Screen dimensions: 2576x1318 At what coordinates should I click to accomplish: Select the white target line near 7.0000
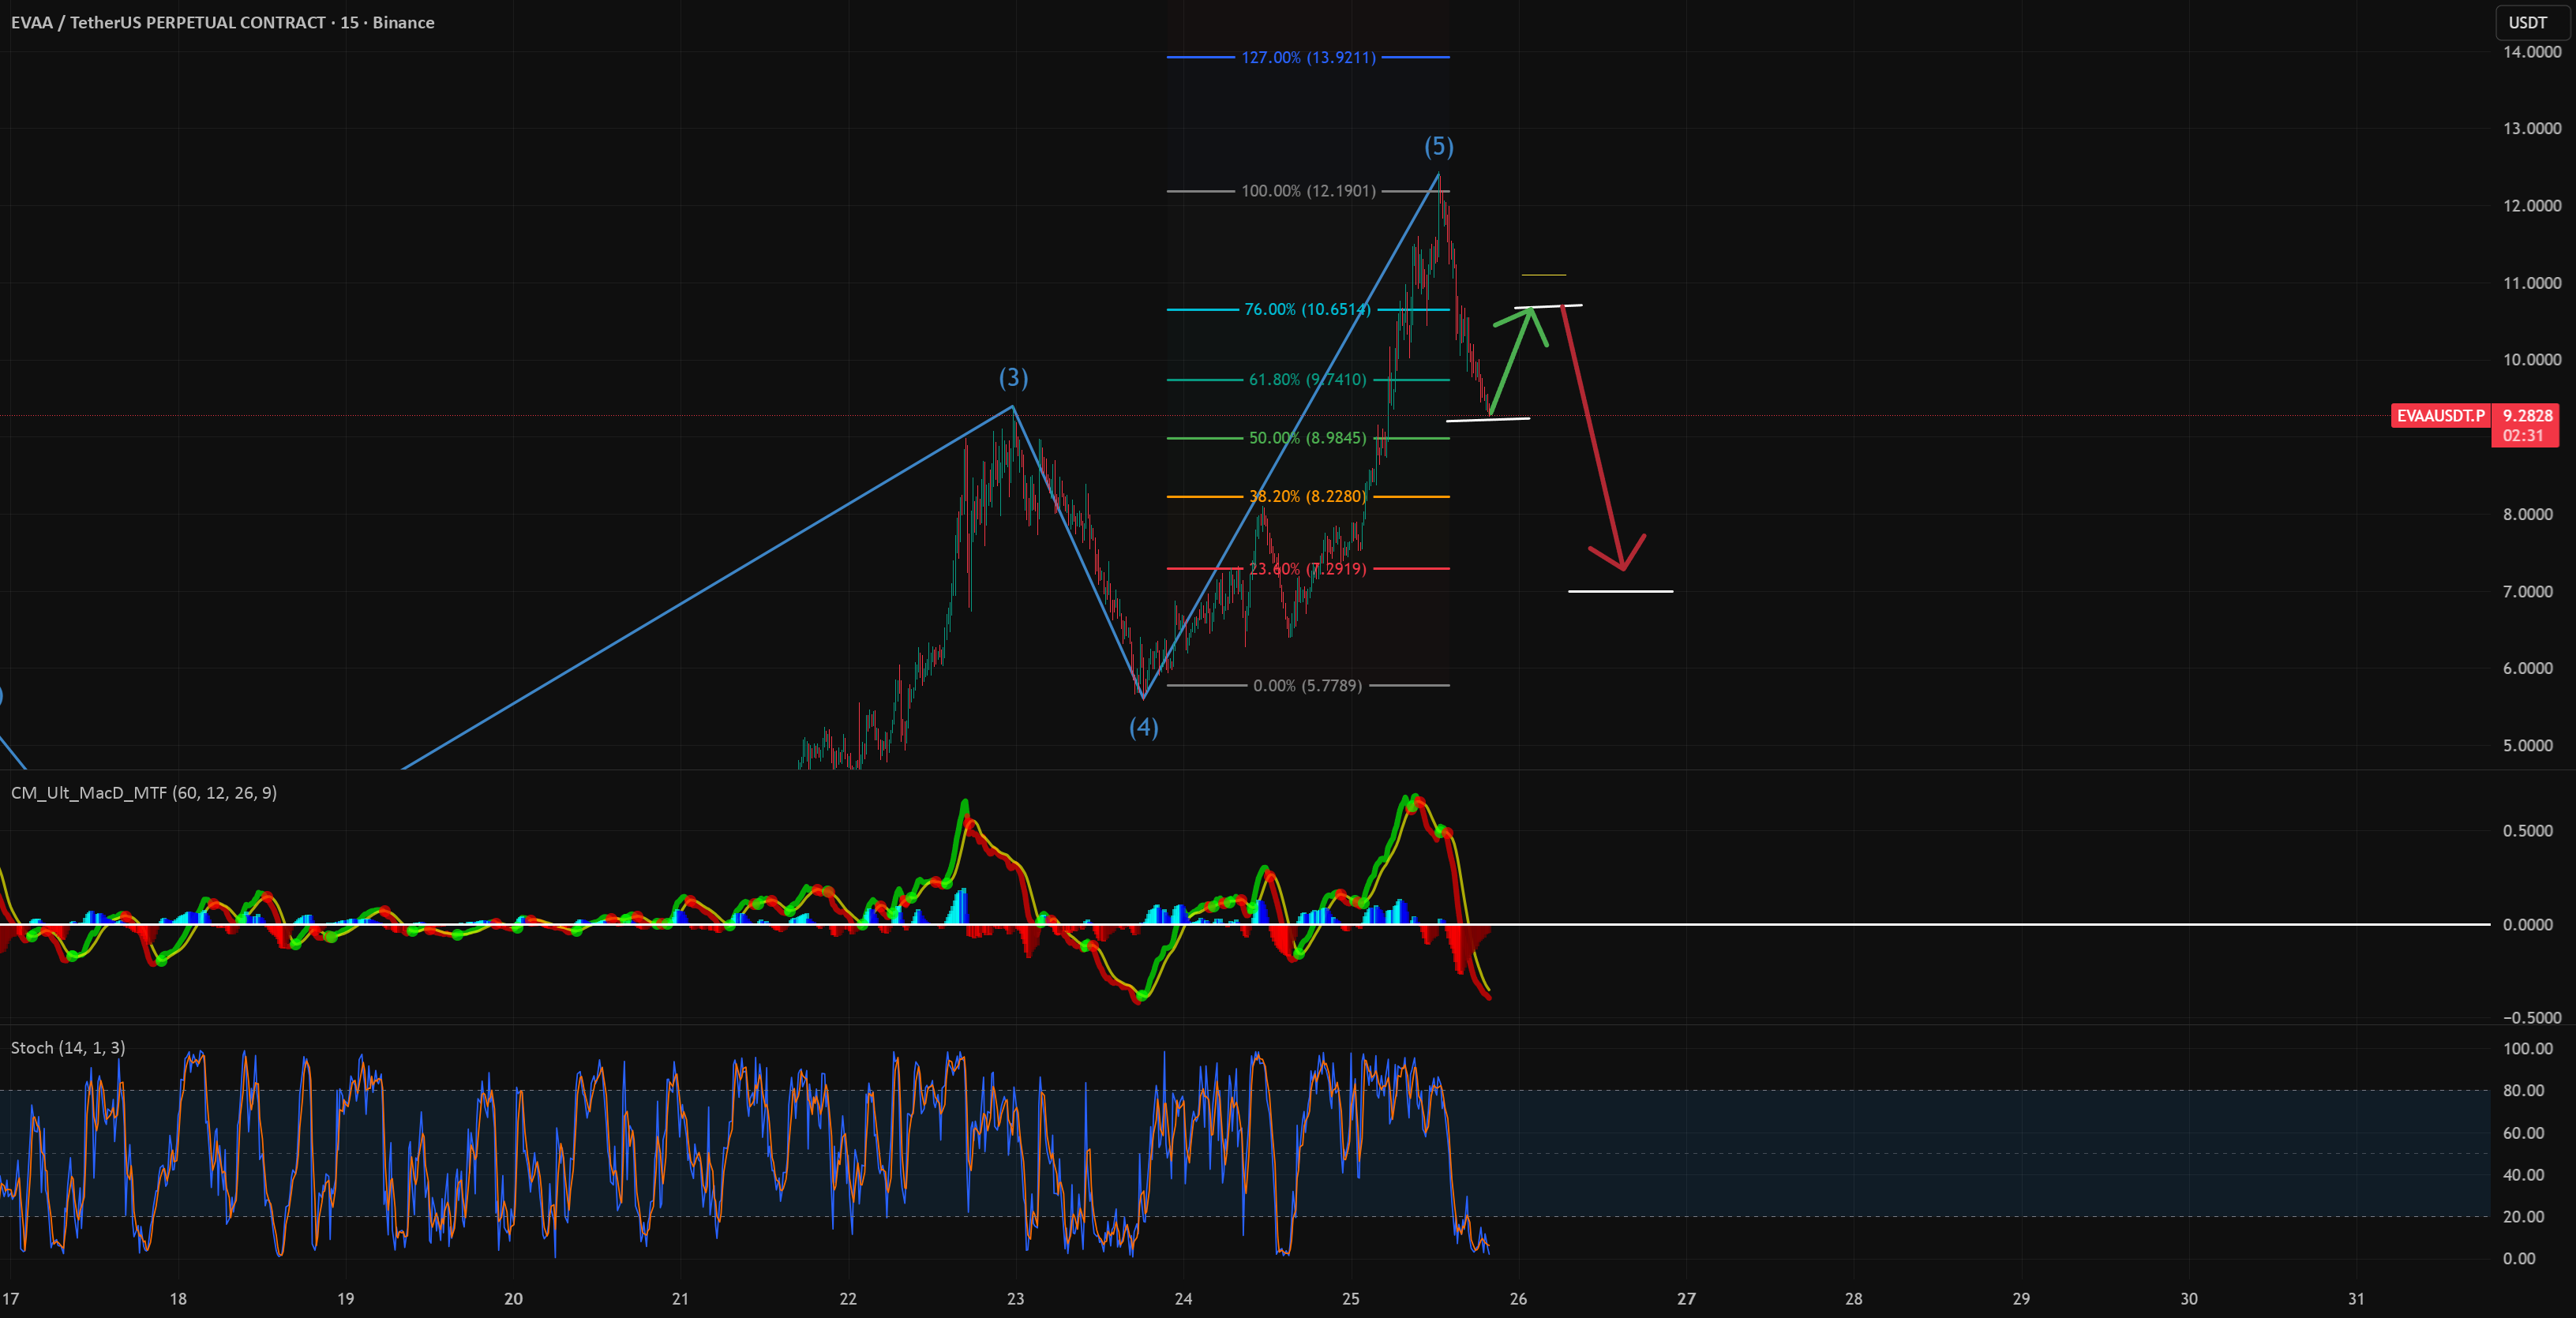(1620, 592)
